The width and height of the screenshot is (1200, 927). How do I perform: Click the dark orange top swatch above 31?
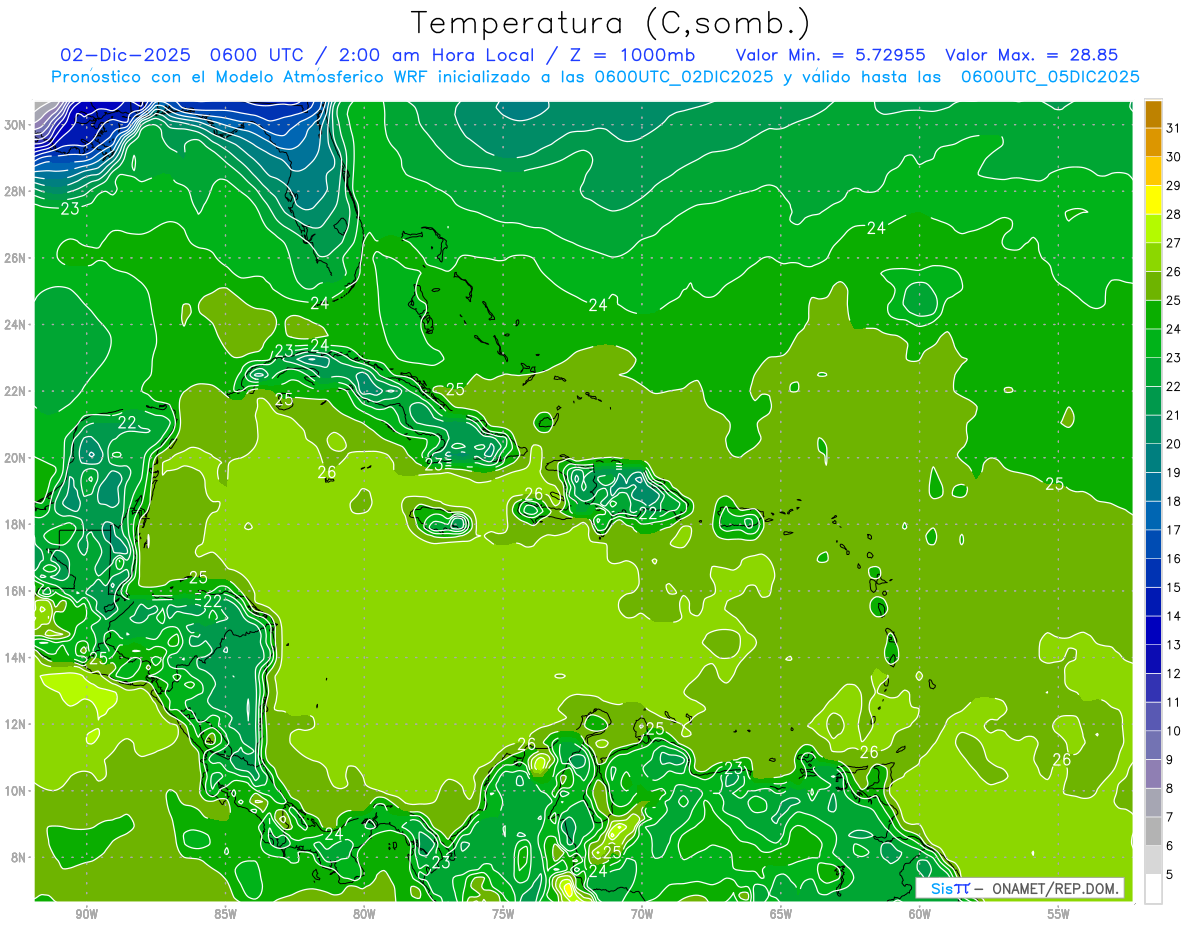(x=1153, y=114)
